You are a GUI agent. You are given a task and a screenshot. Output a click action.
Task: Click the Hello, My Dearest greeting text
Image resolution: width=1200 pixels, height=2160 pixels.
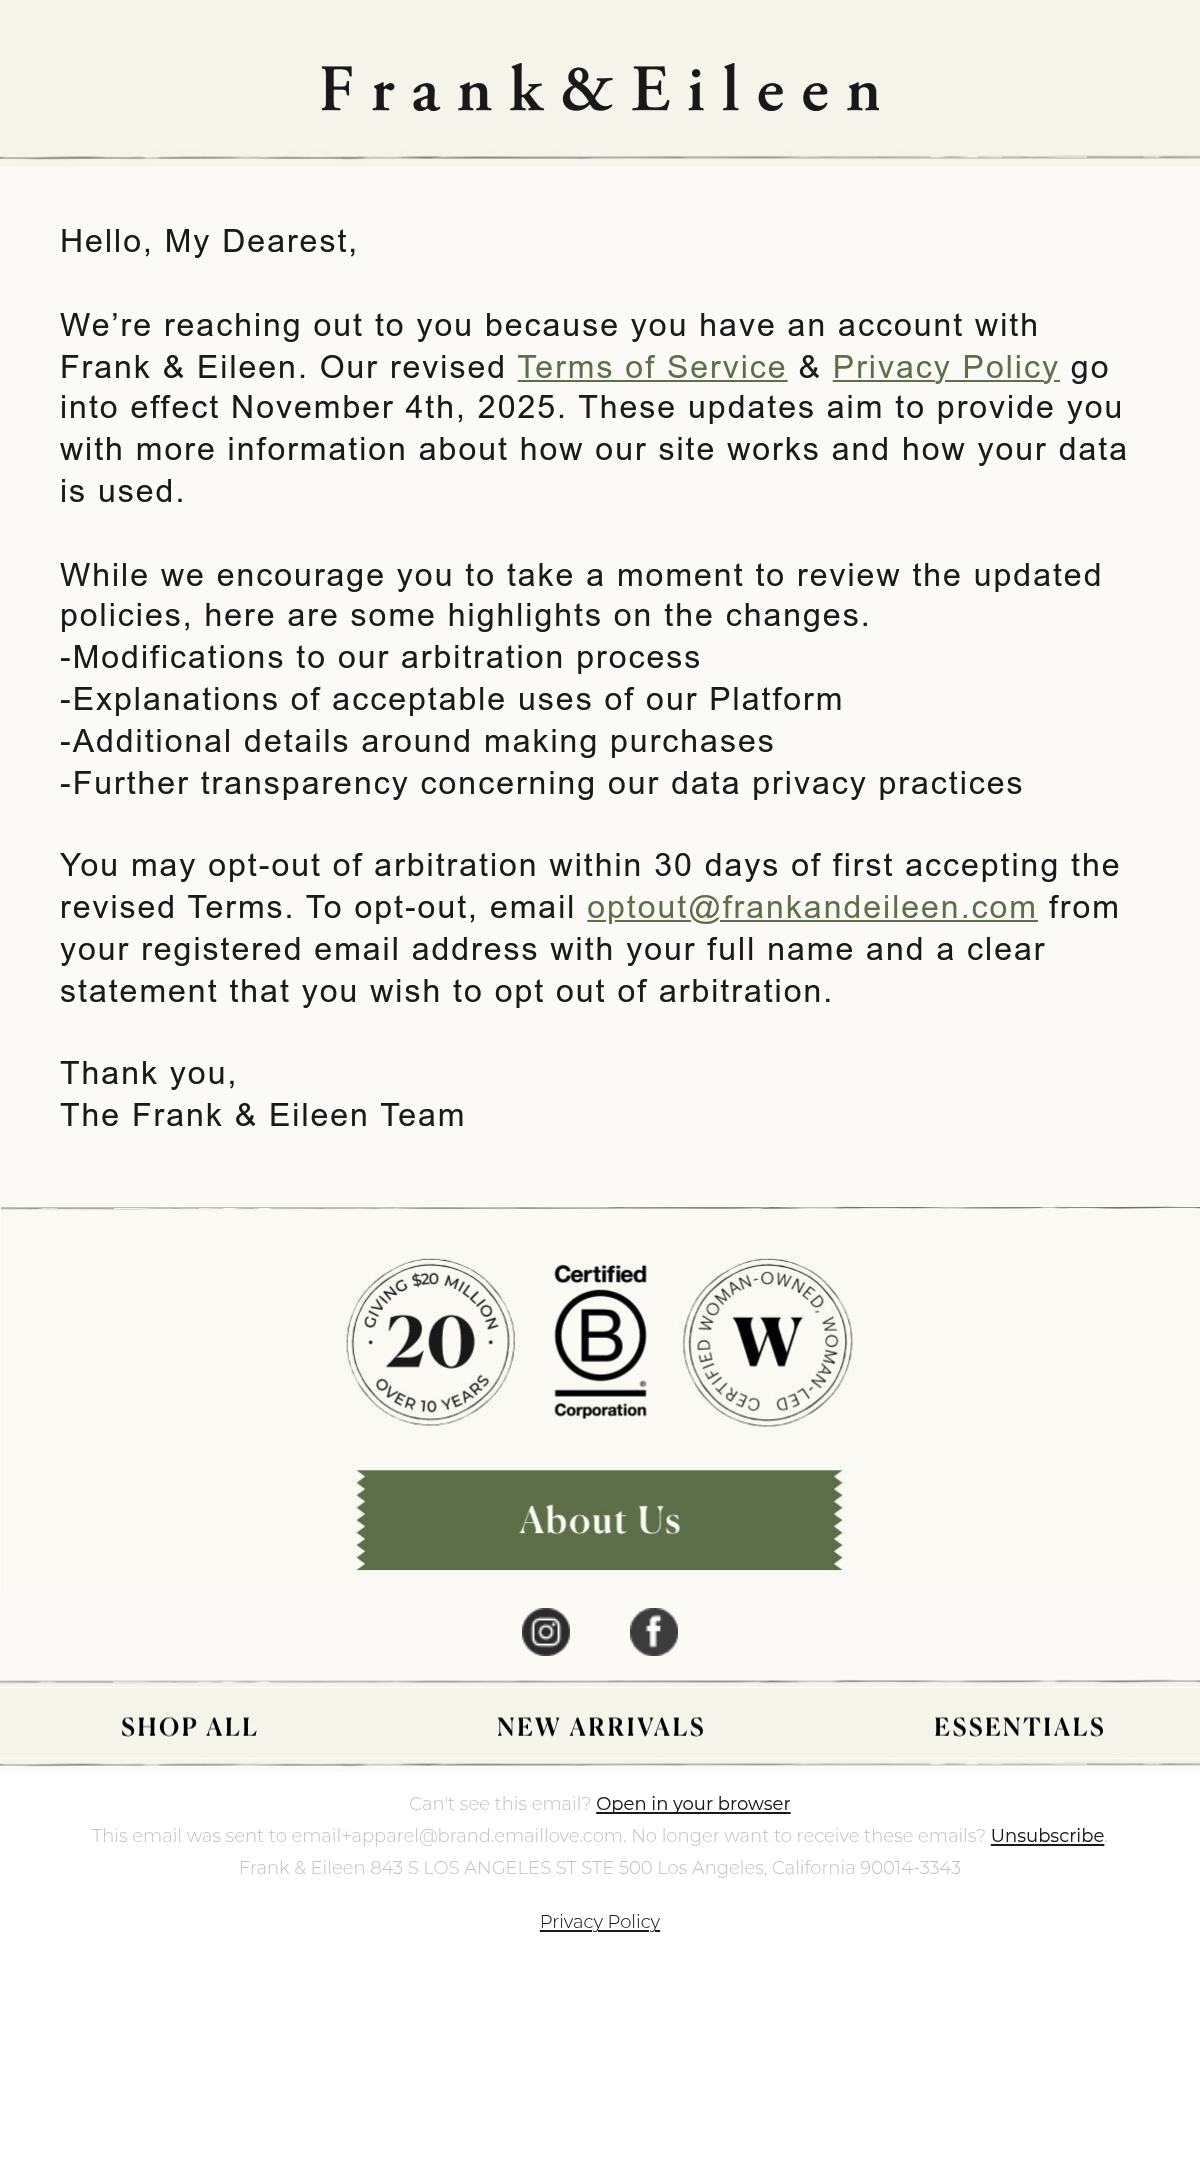[209, 241]
